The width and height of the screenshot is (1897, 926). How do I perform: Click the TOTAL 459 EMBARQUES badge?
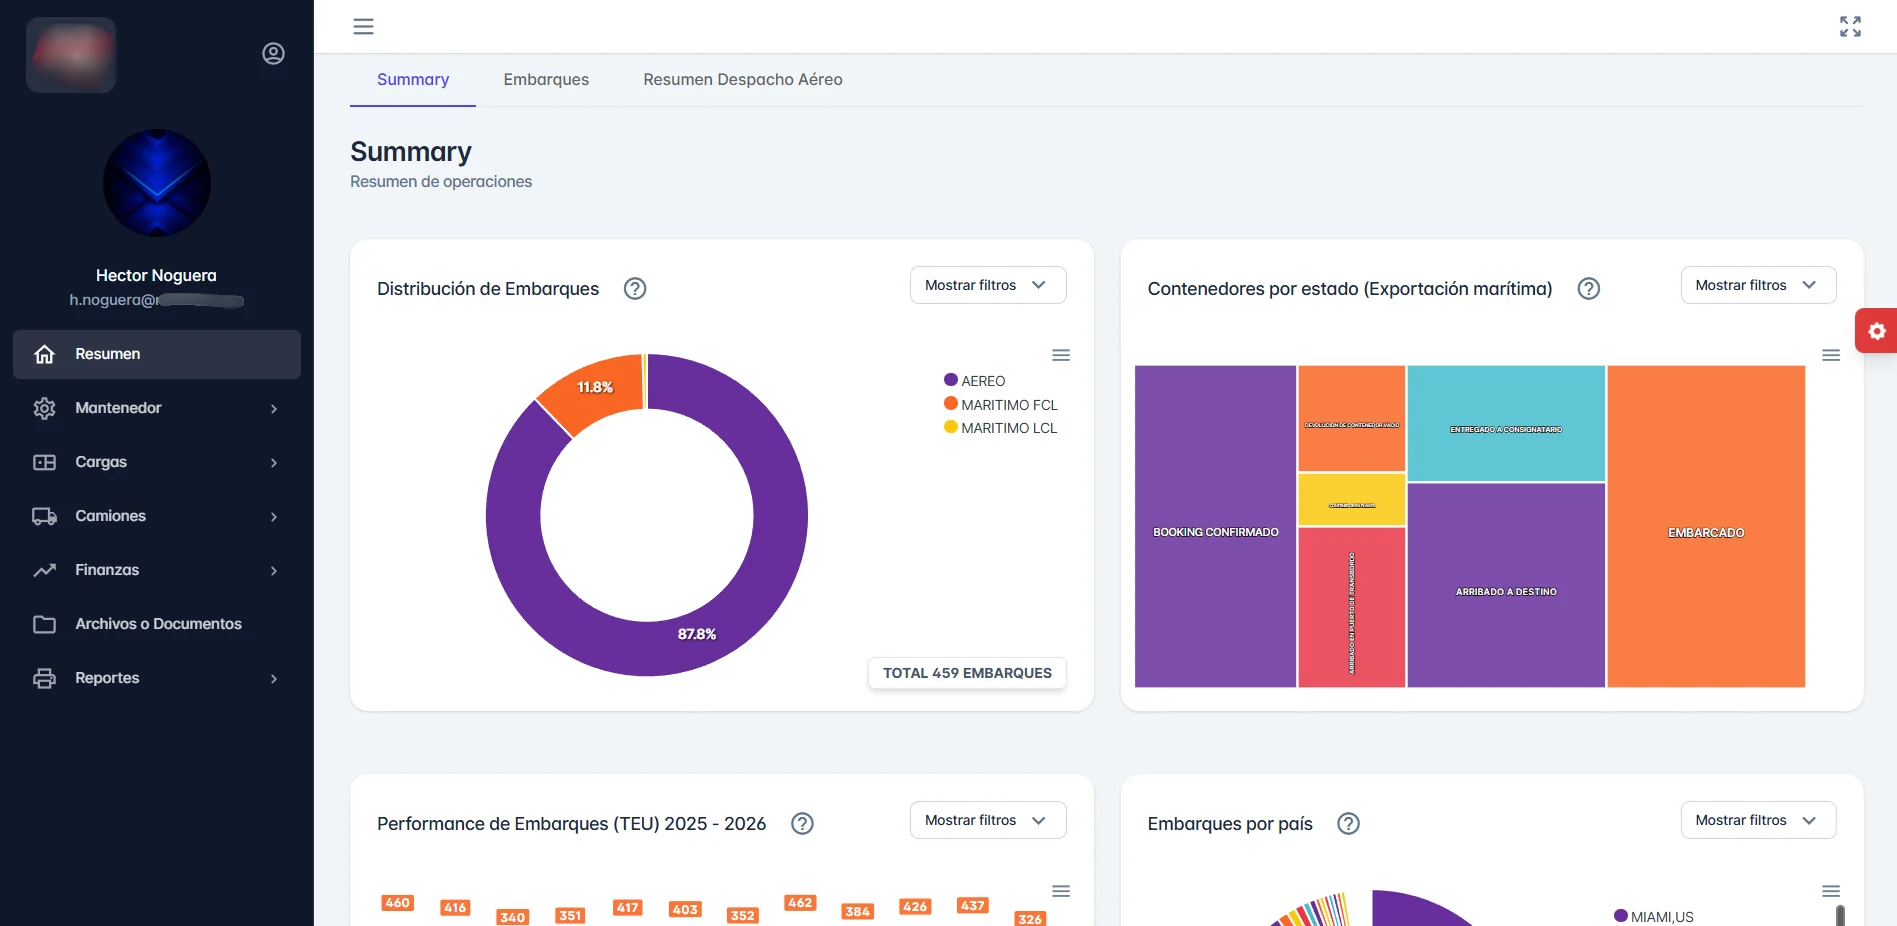967,673
